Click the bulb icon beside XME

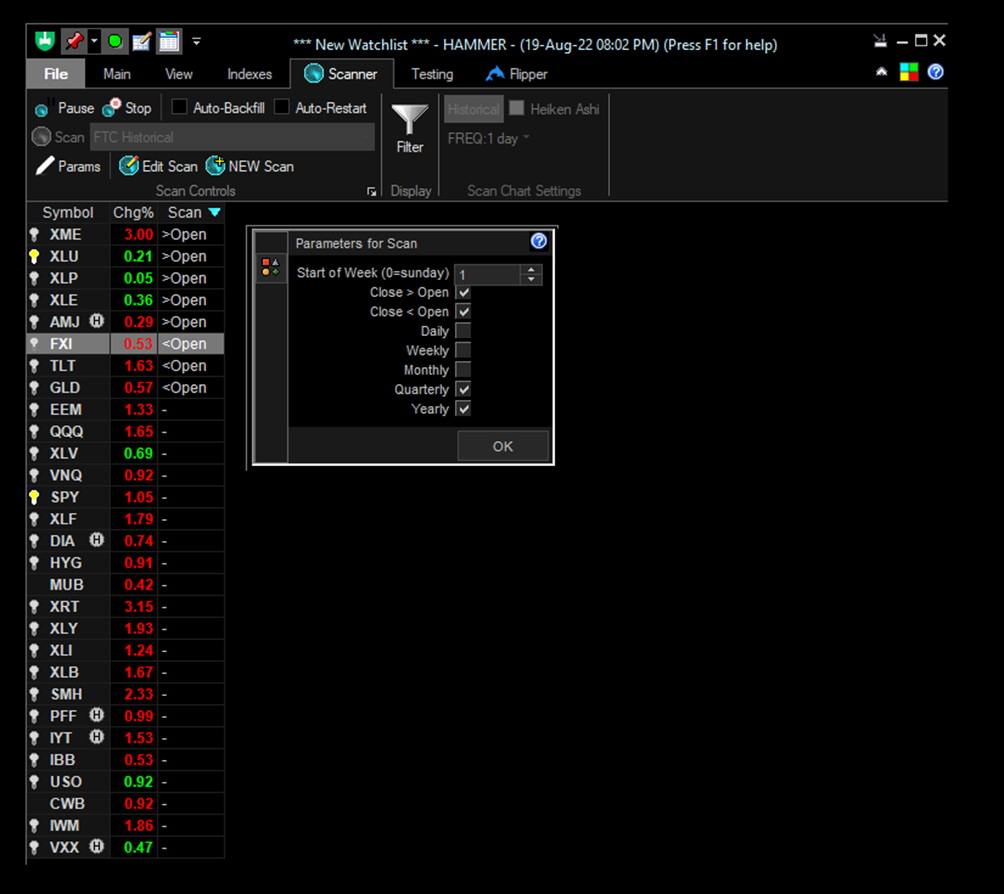pos(35,235)
